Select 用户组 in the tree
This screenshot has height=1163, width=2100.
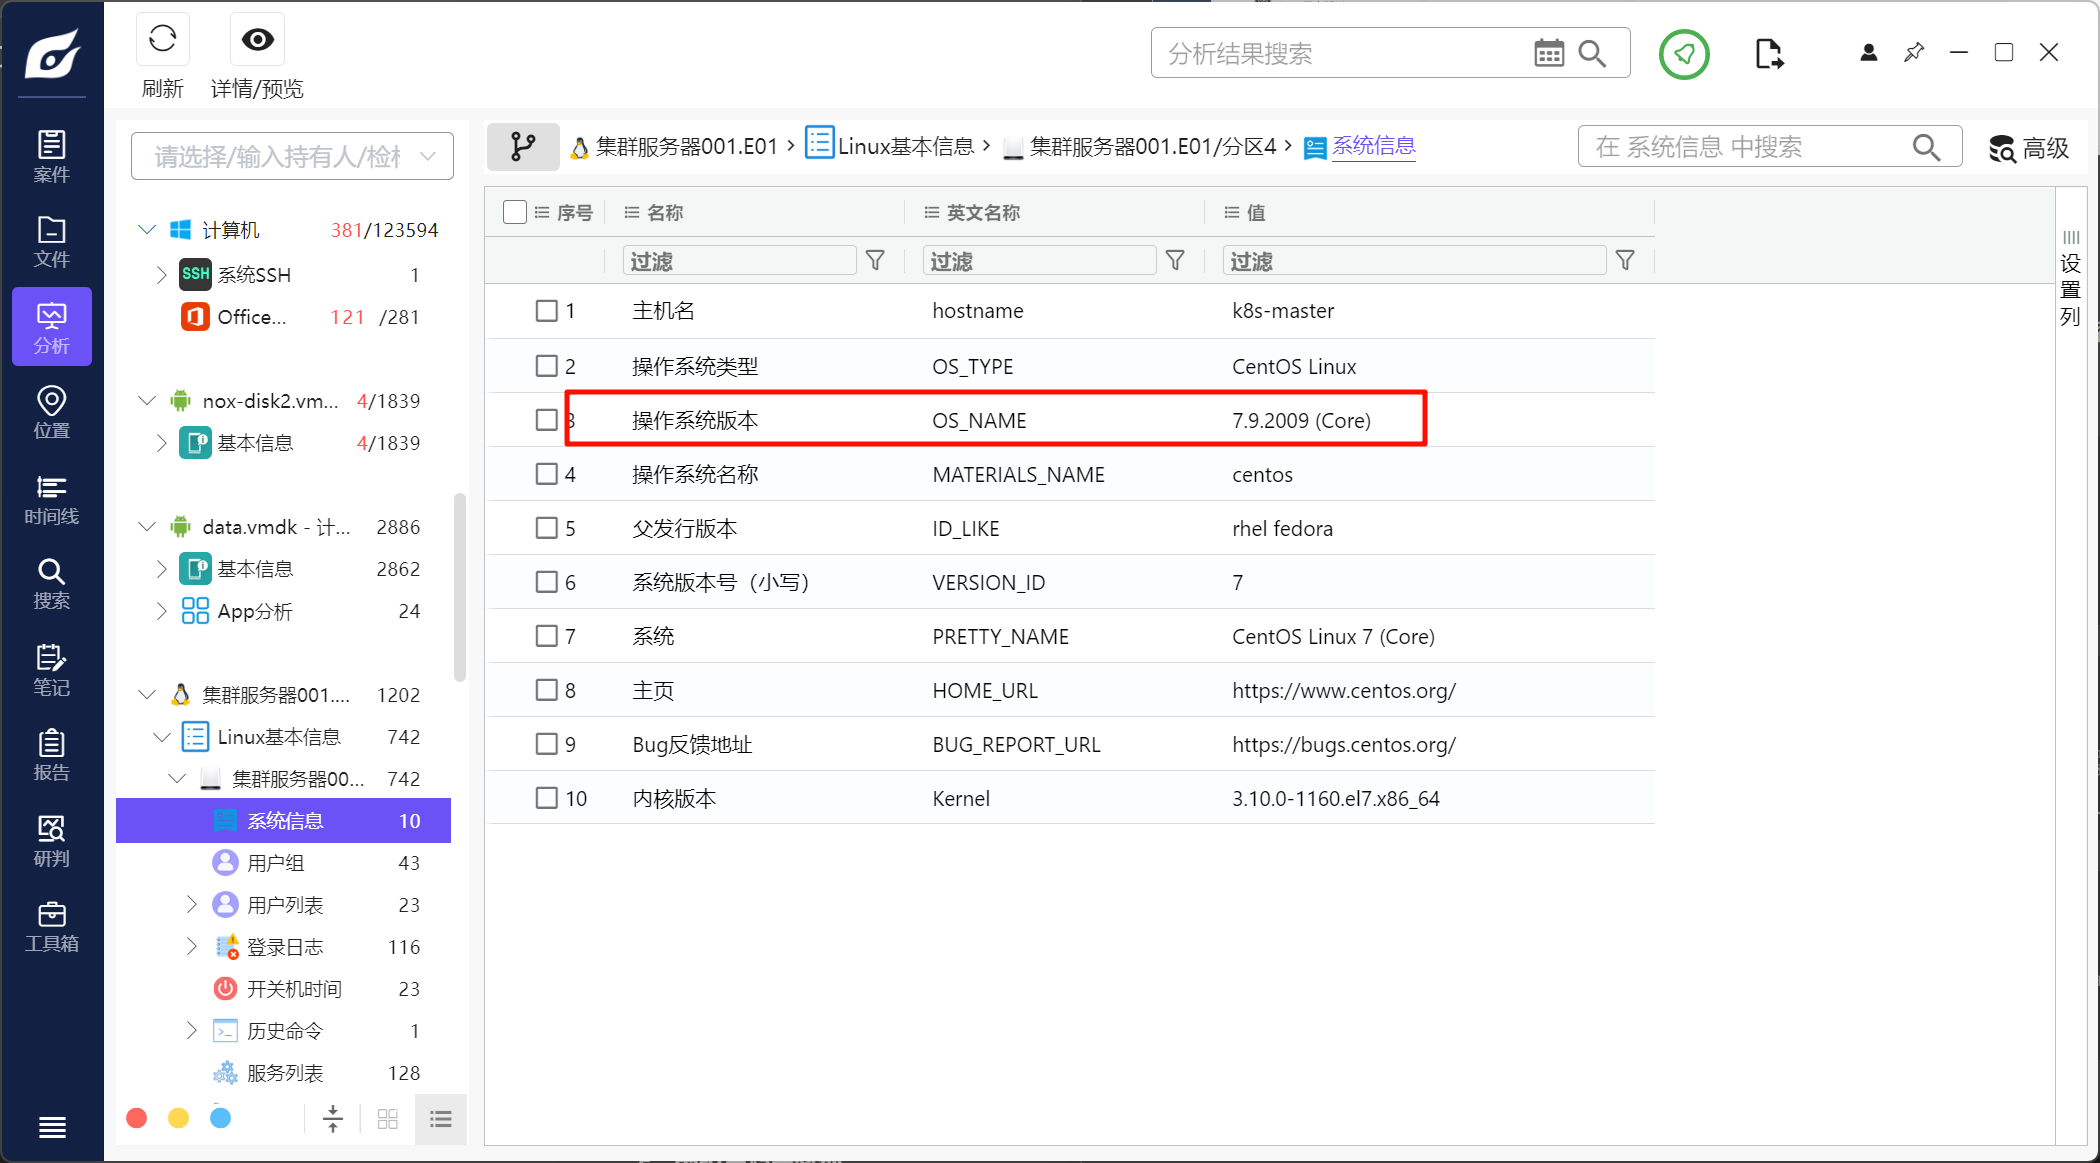tap(276, 863)
